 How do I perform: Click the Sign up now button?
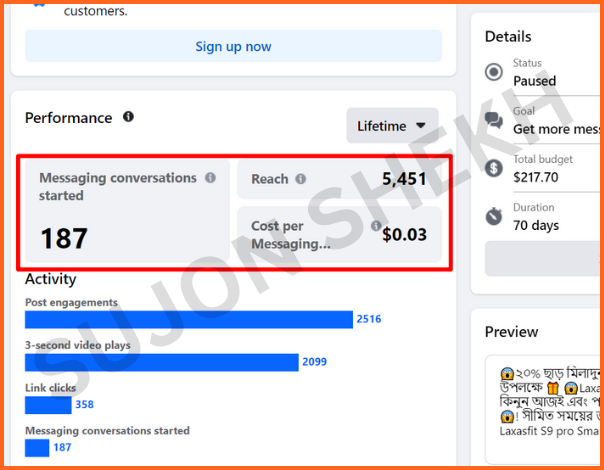233,46
